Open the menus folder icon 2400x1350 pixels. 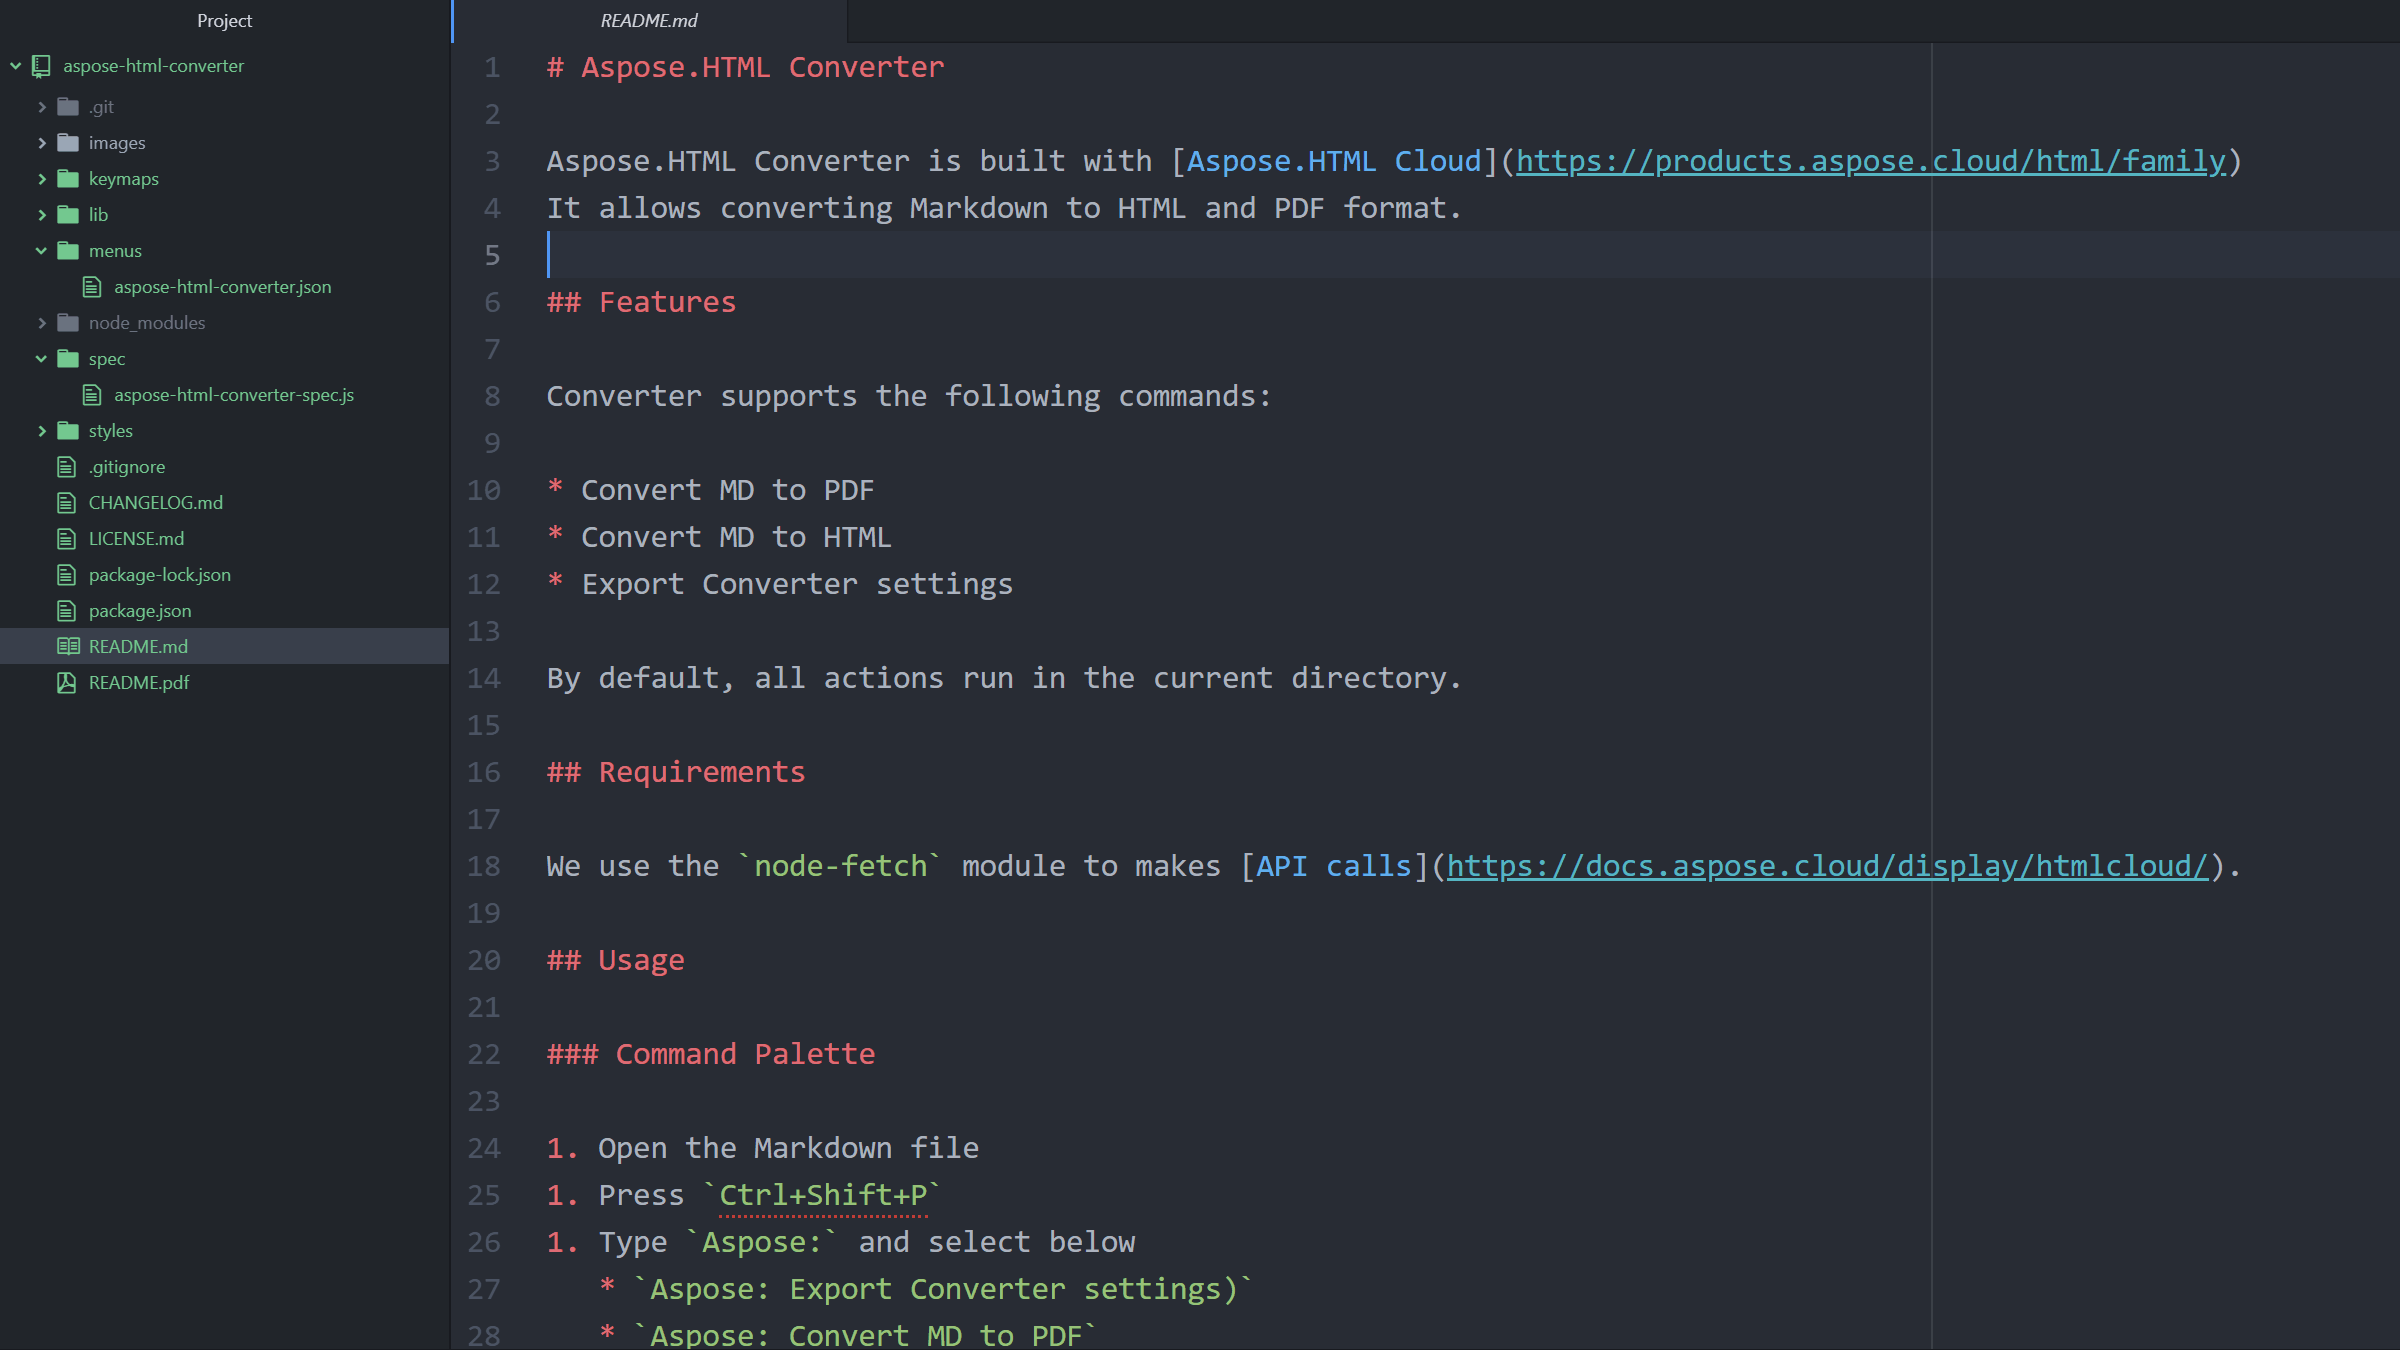tap(68, 249)
